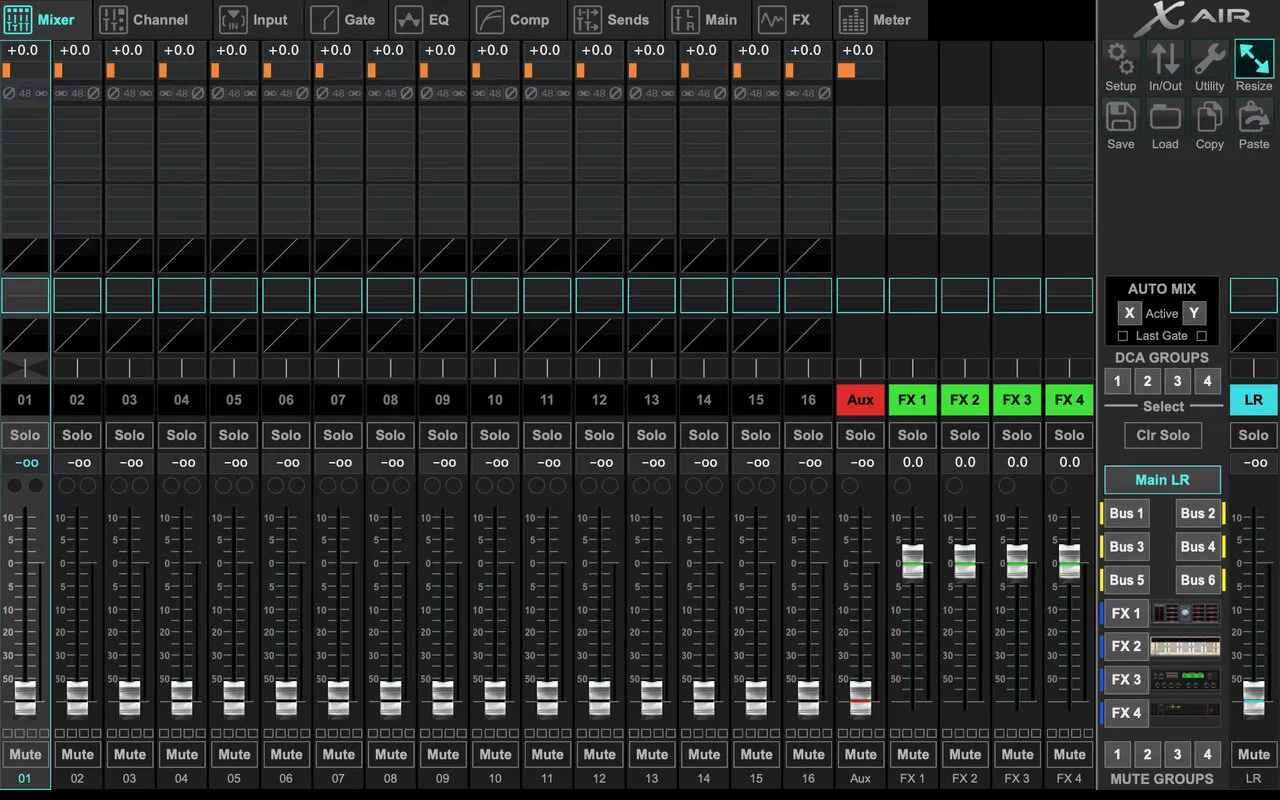
Task: Click the Clr Solo button
Action: pyautogui.click(x=1162, y=435)
